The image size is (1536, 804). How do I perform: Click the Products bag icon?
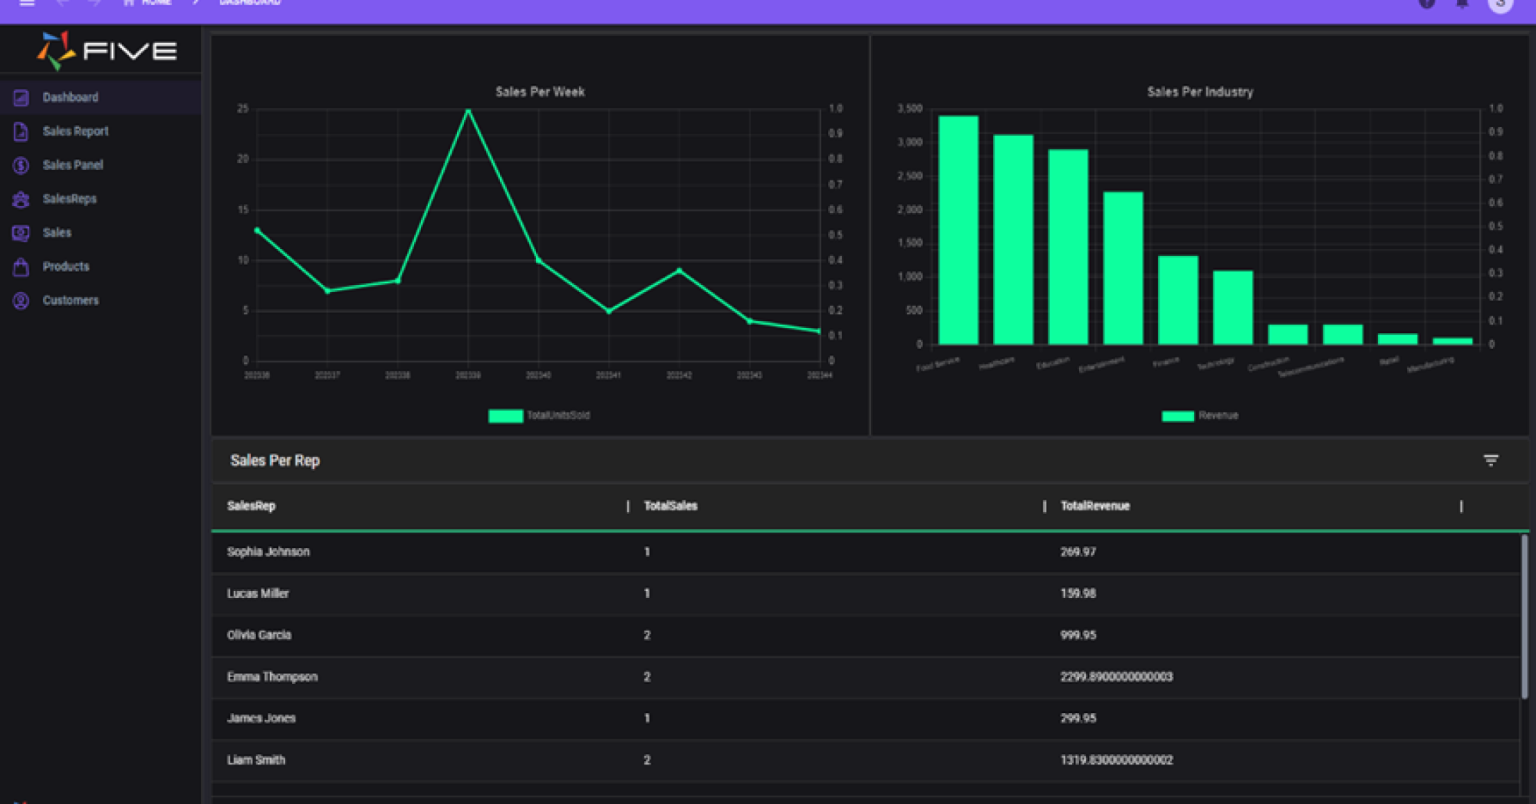pos(20,266)
